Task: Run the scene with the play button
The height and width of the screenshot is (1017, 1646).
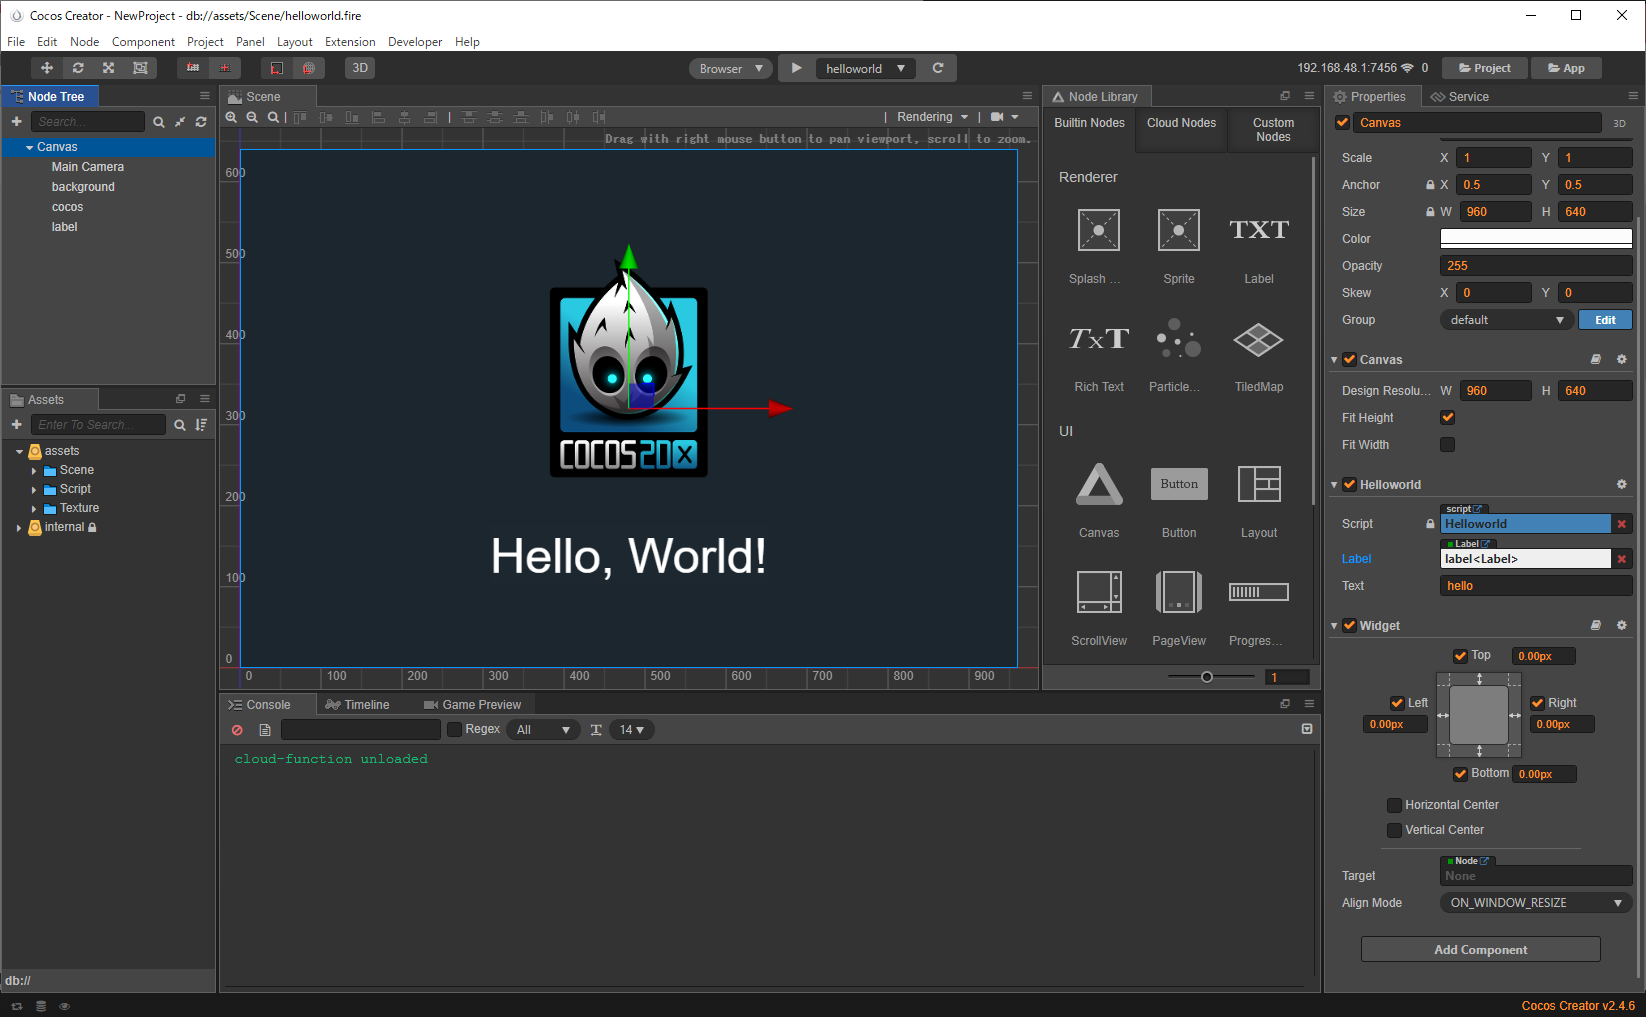Action: [x=796, y=68]
